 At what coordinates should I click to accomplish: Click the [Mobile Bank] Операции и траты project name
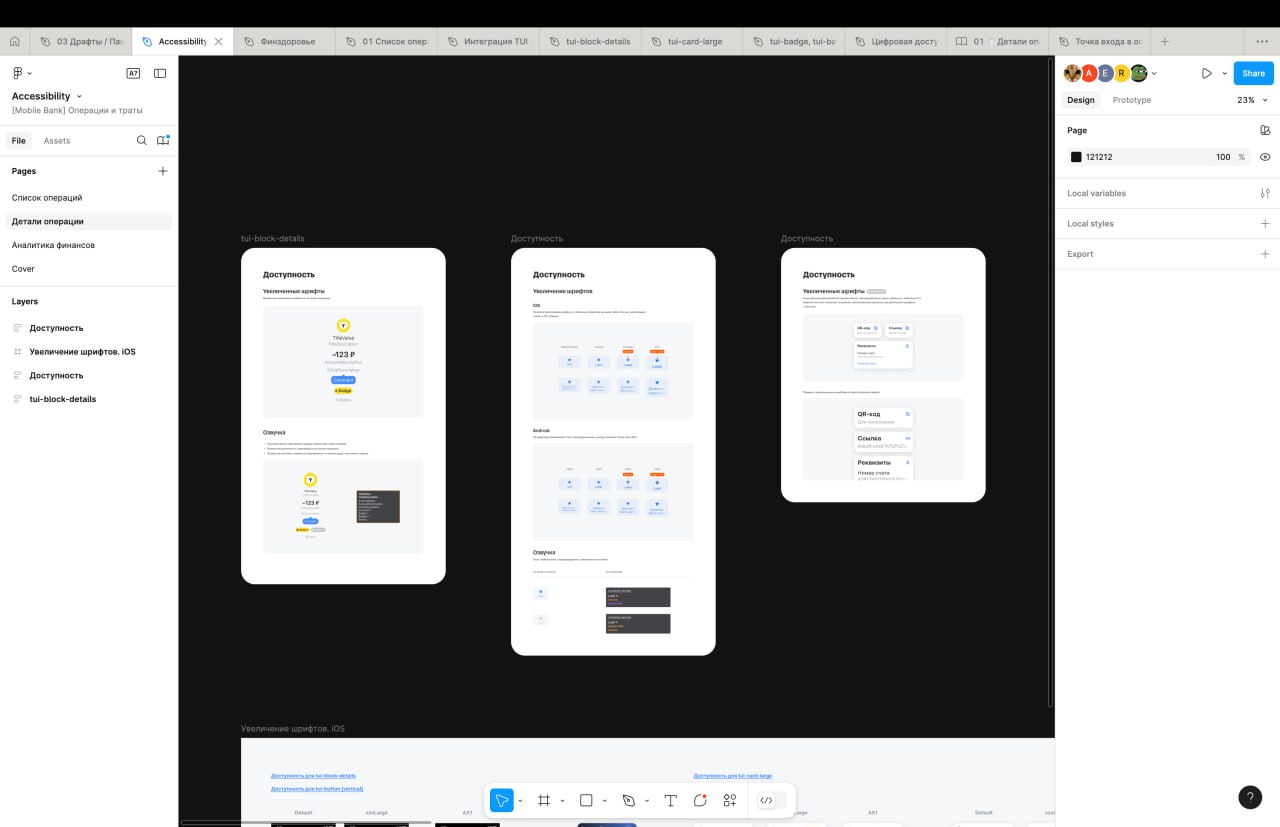pyautogui.click(x=77, y=110)
